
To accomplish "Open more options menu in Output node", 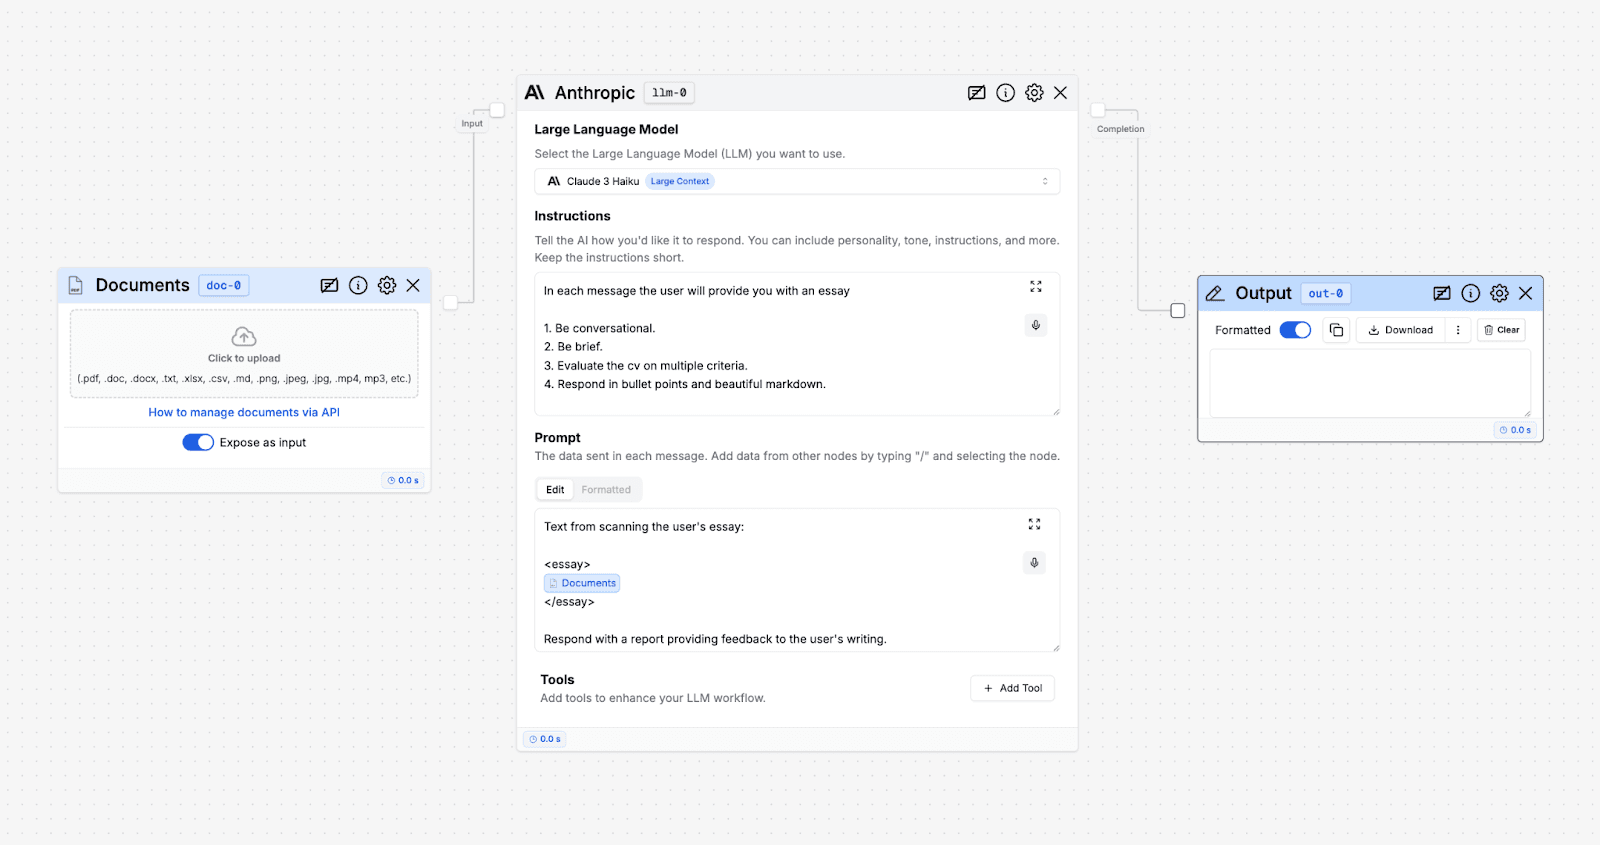I will 1458,330.
